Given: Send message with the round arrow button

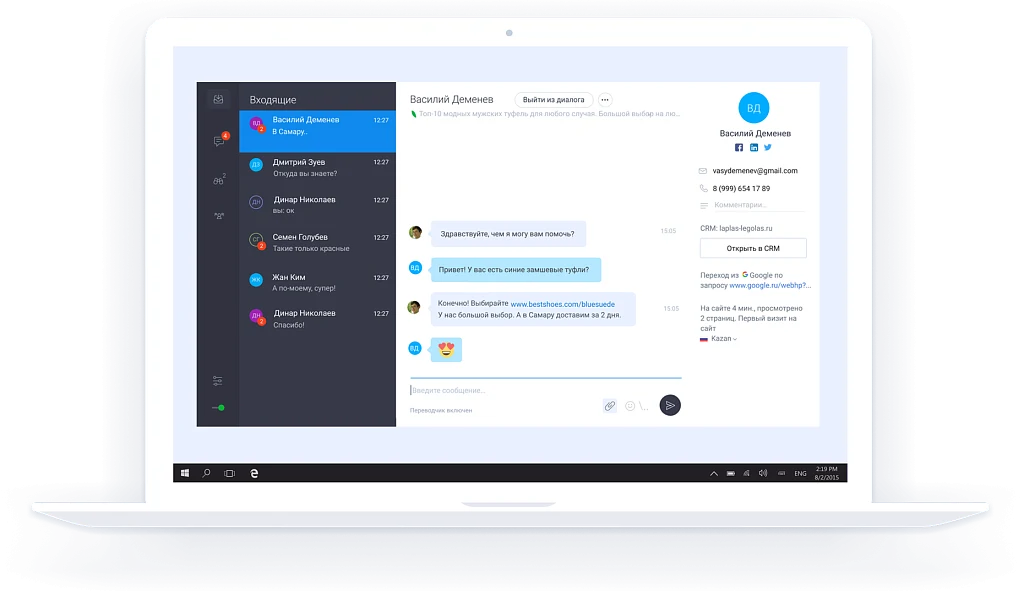Looking at the screenshot, I should 670,406.
